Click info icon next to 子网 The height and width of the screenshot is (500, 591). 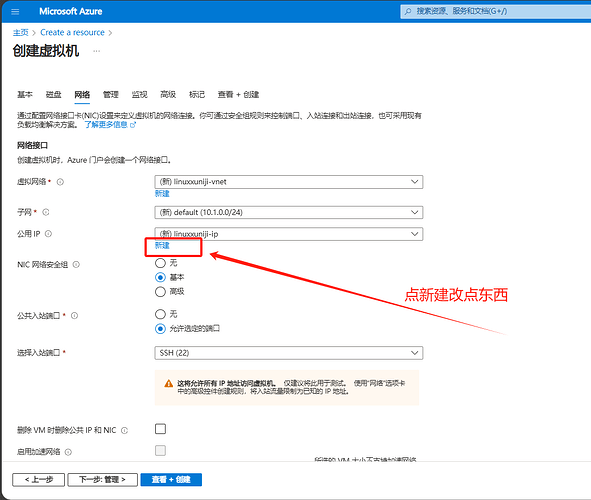click(46, 212)
